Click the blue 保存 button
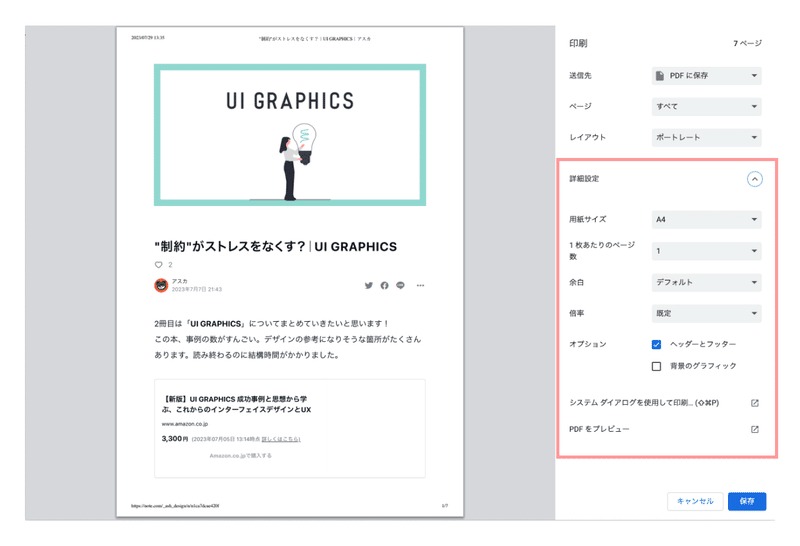The width and height of the screenshot is (800, 546). (x=747, y=501)
